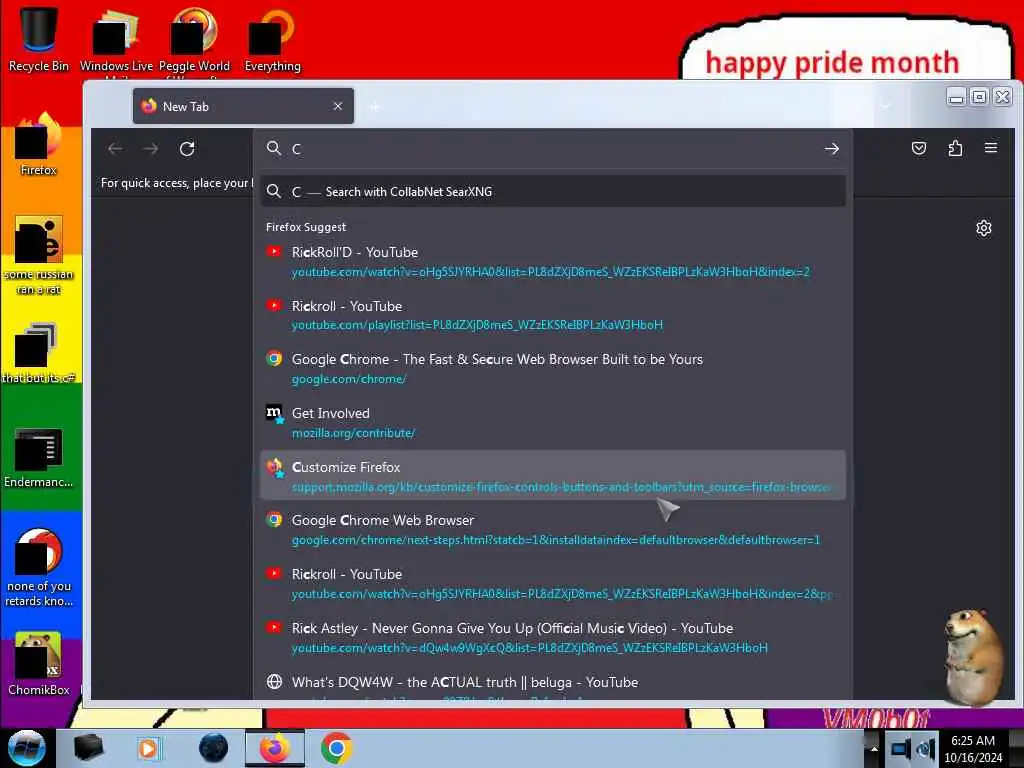Image resolution: width=1024 pixels, height=768 pixels.
Task: Minimize the Firefox window
Action: click(956, 97)
